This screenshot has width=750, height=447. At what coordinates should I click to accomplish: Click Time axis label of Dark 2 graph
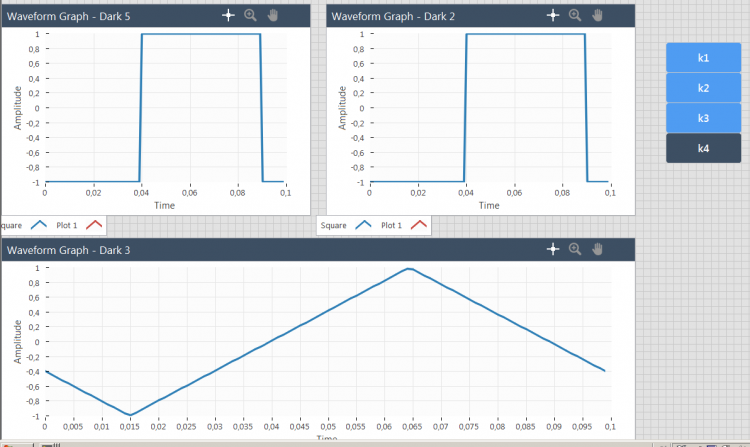489,206
